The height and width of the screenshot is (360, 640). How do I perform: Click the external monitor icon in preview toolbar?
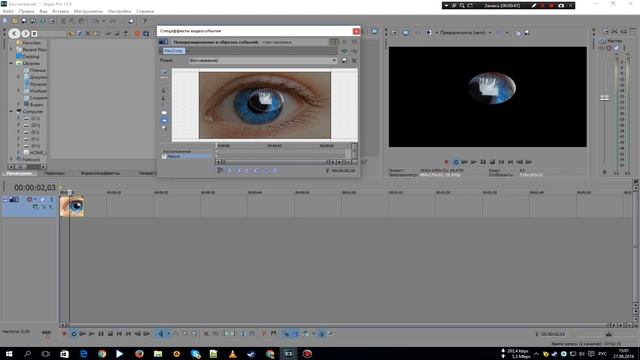click(x=405, y=33)
